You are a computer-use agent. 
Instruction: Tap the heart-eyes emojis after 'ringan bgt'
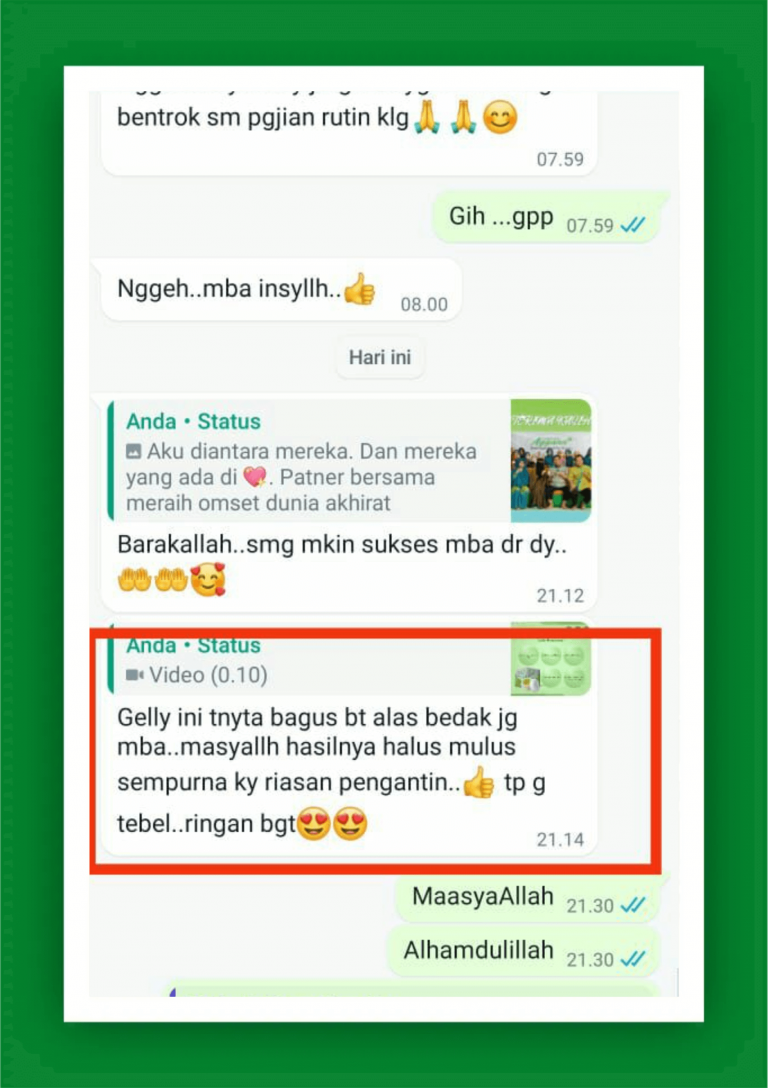(x=332, y=824)
